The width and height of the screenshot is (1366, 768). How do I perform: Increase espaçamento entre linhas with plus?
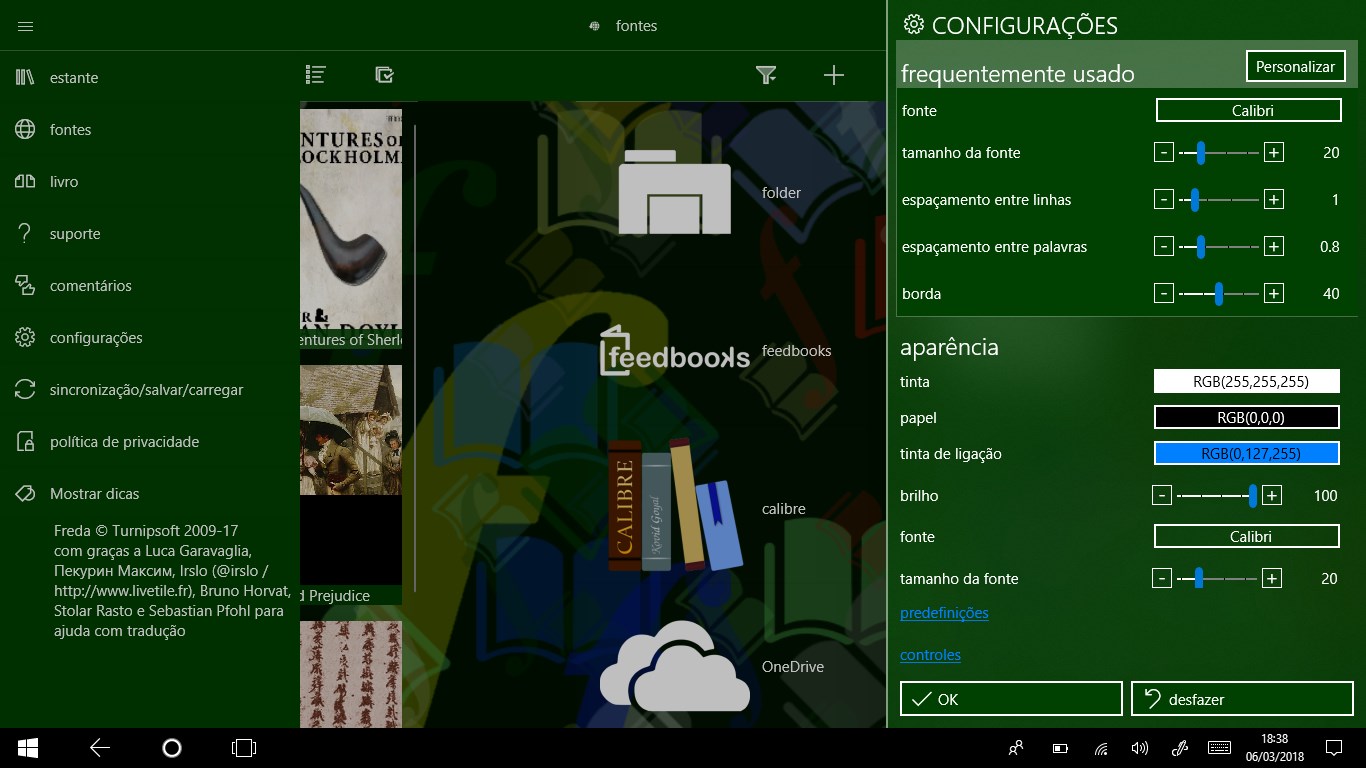1273,199
